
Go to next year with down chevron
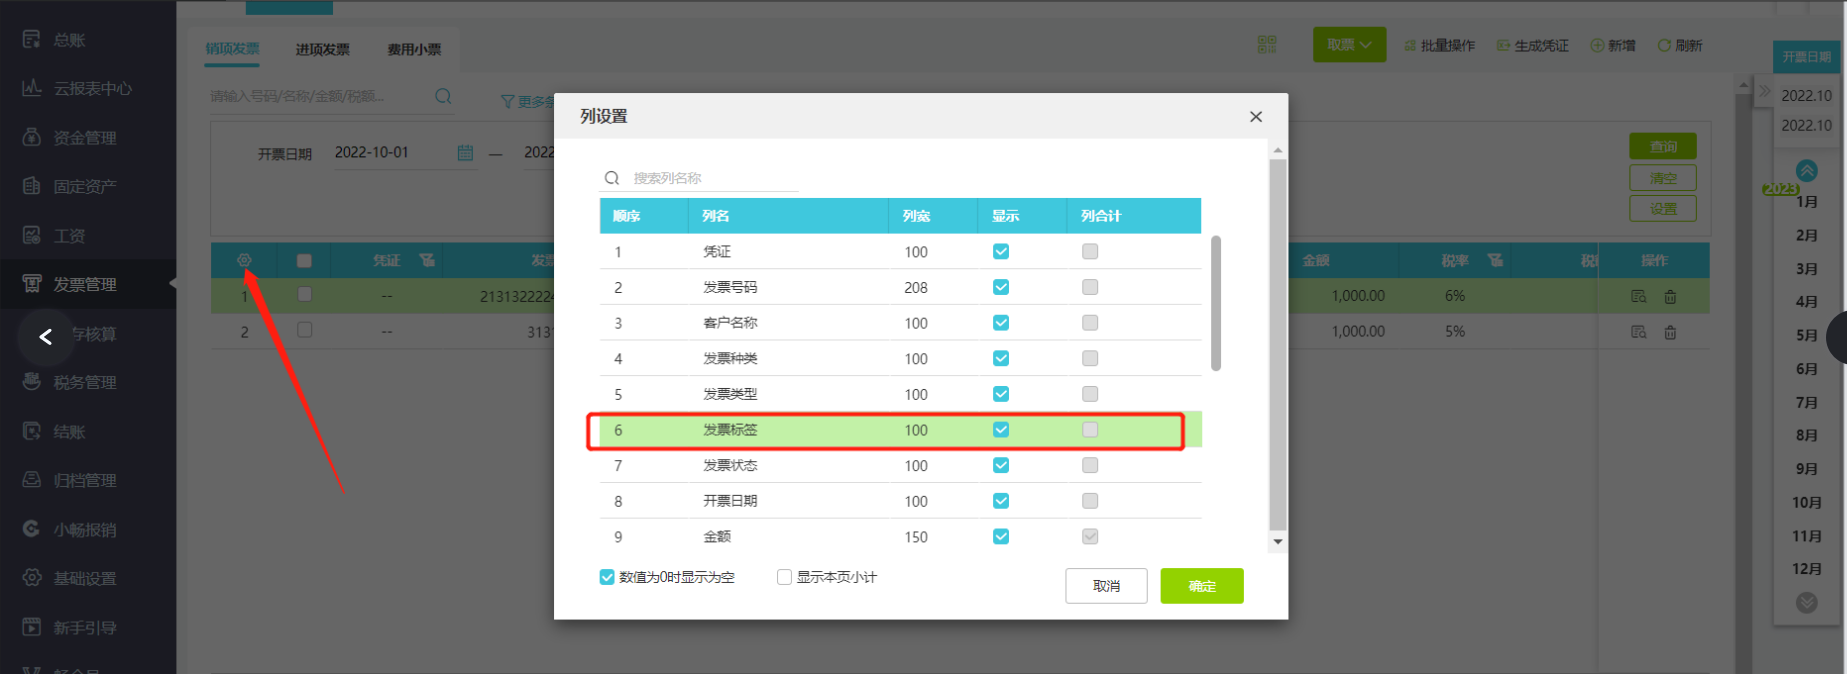coord(1806,603)
